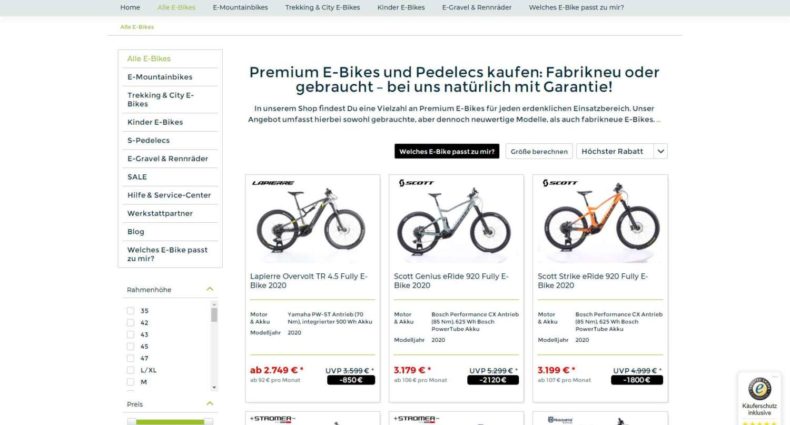Click the Husqvarna logo on bottom-right bike card
The width and height of the screenshot is (790, 425).
(560, 419)
